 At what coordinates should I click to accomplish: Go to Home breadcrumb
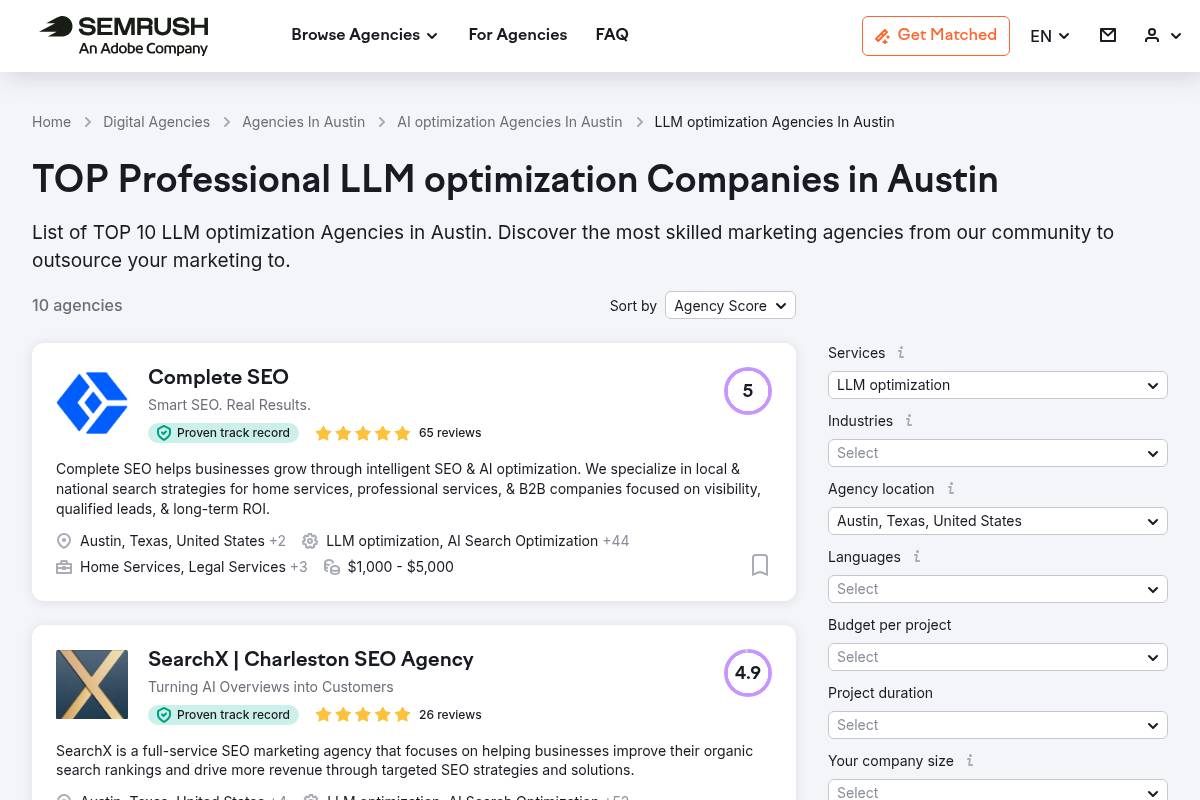pos(51,122)
